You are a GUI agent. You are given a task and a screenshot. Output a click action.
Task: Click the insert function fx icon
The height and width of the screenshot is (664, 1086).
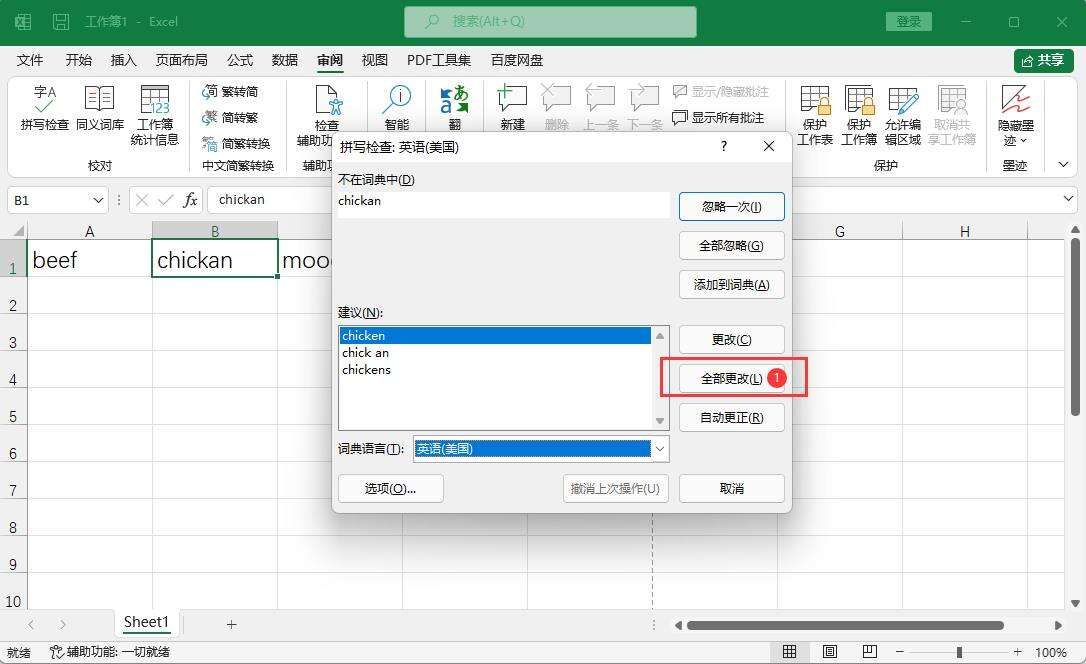click(190, 200)
